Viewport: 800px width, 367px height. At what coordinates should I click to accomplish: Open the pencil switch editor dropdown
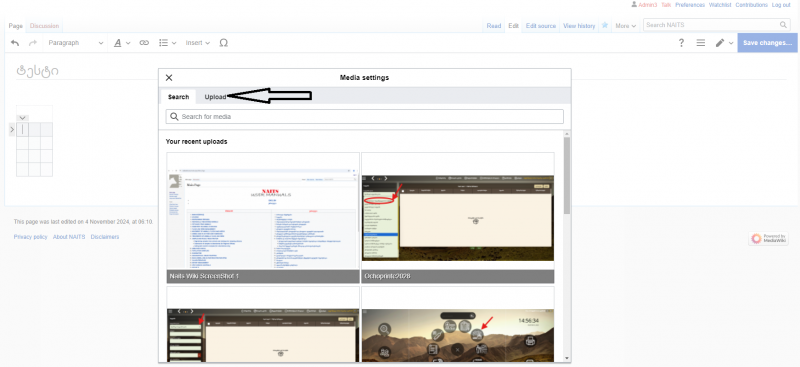[724, 43]
